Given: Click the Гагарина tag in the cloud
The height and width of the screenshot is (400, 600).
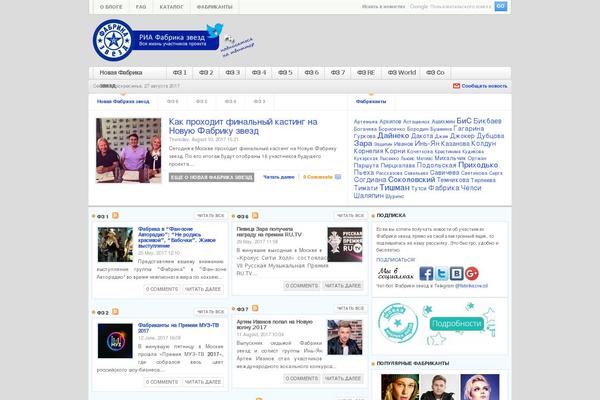Looking at the screenshot, I should (x=468, y=129).
